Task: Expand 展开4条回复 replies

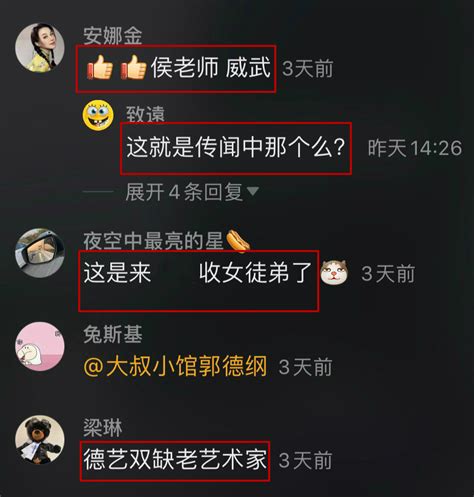Action: (x=184, y=192)
